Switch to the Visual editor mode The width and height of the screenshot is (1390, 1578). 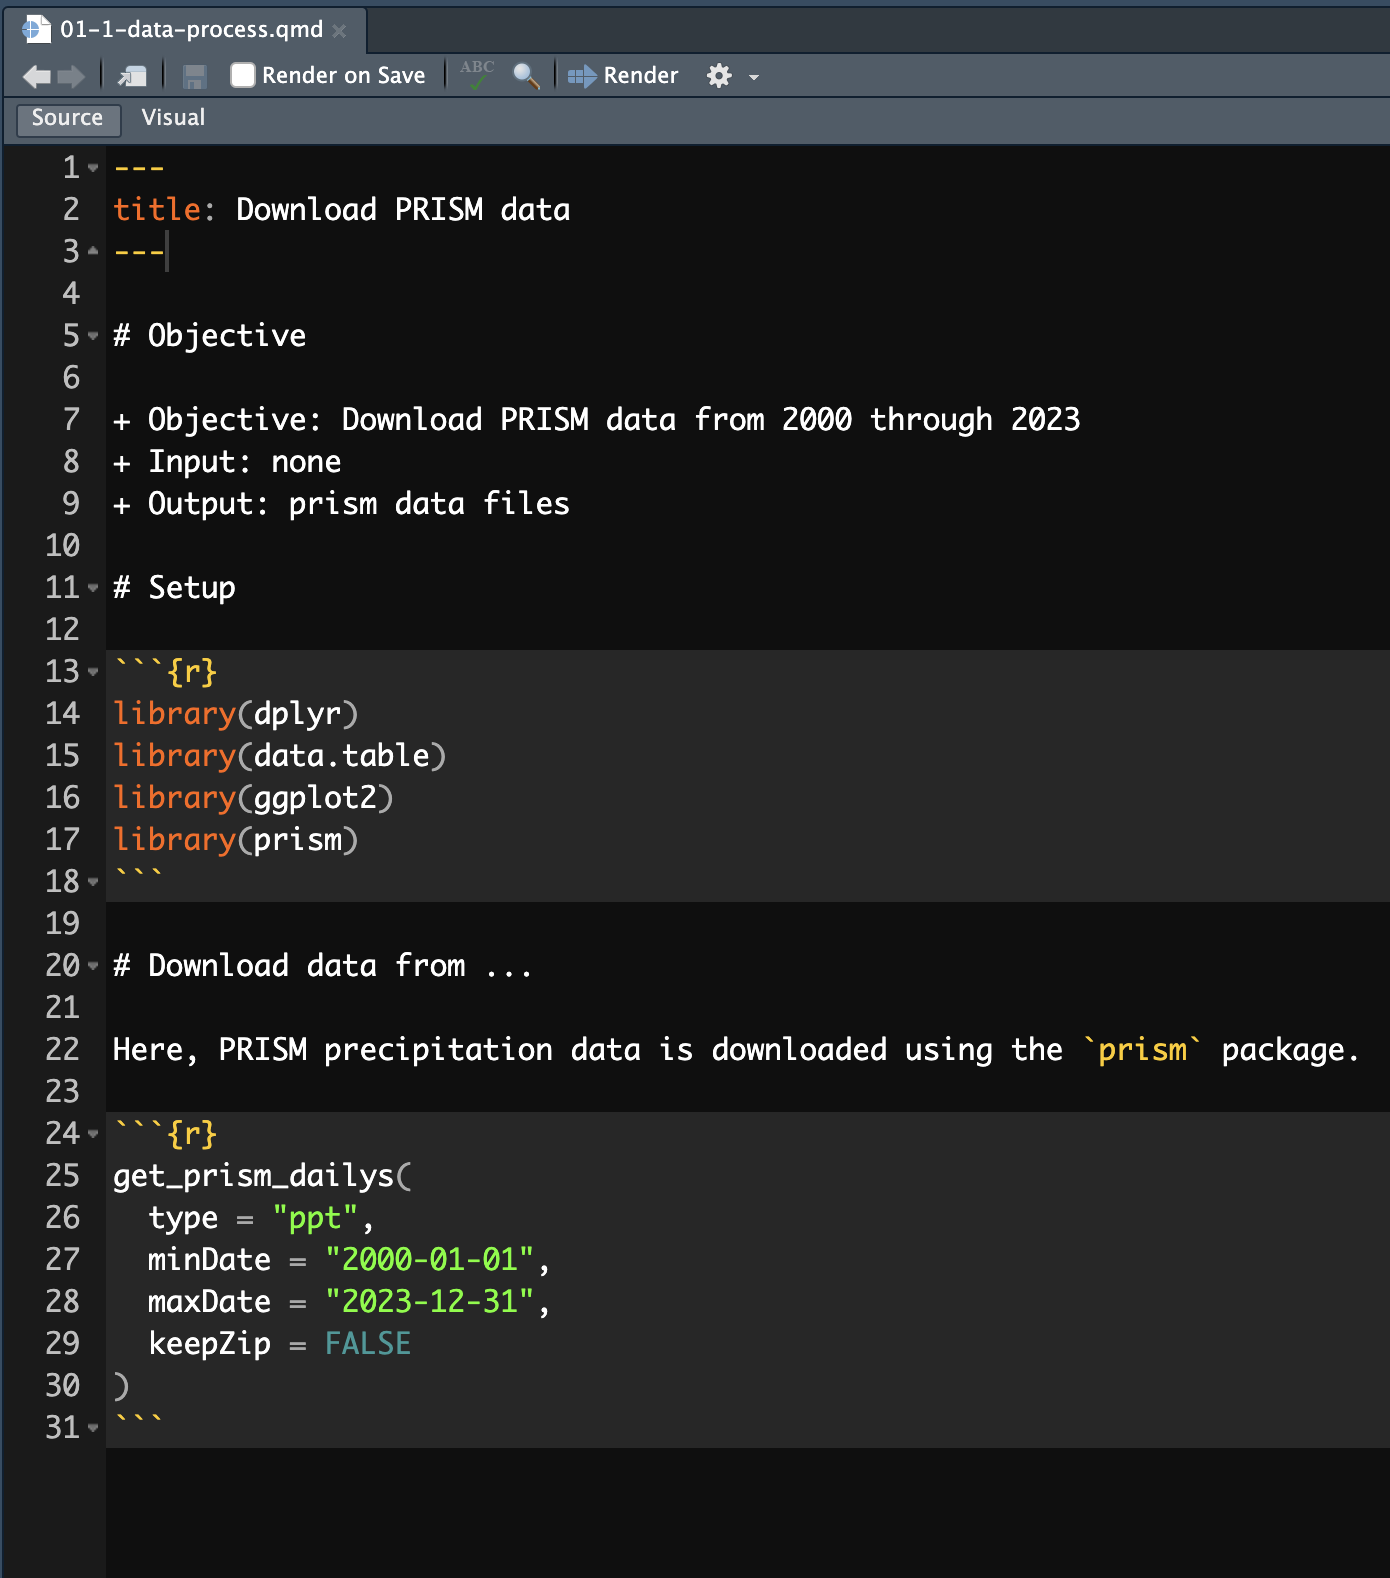(173, 118)
